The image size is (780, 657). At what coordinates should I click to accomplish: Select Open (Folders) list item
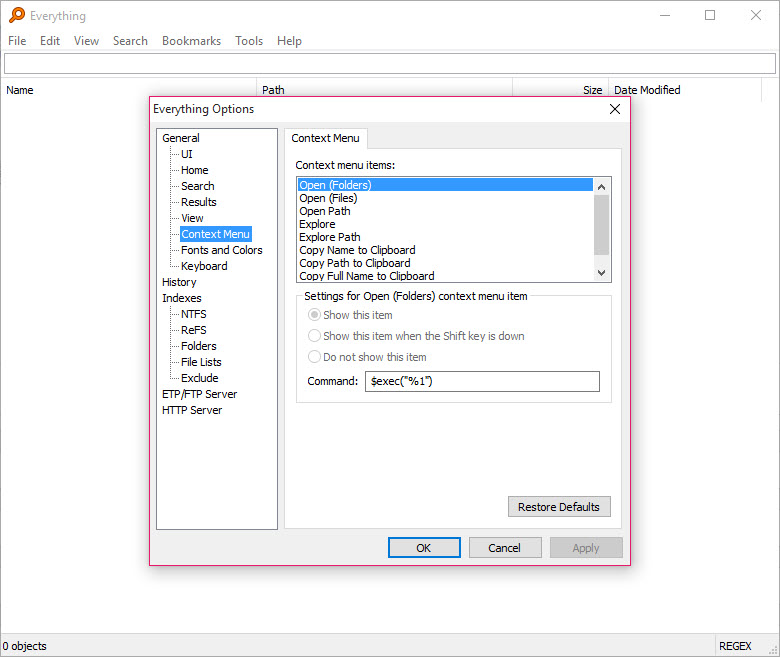445,185
